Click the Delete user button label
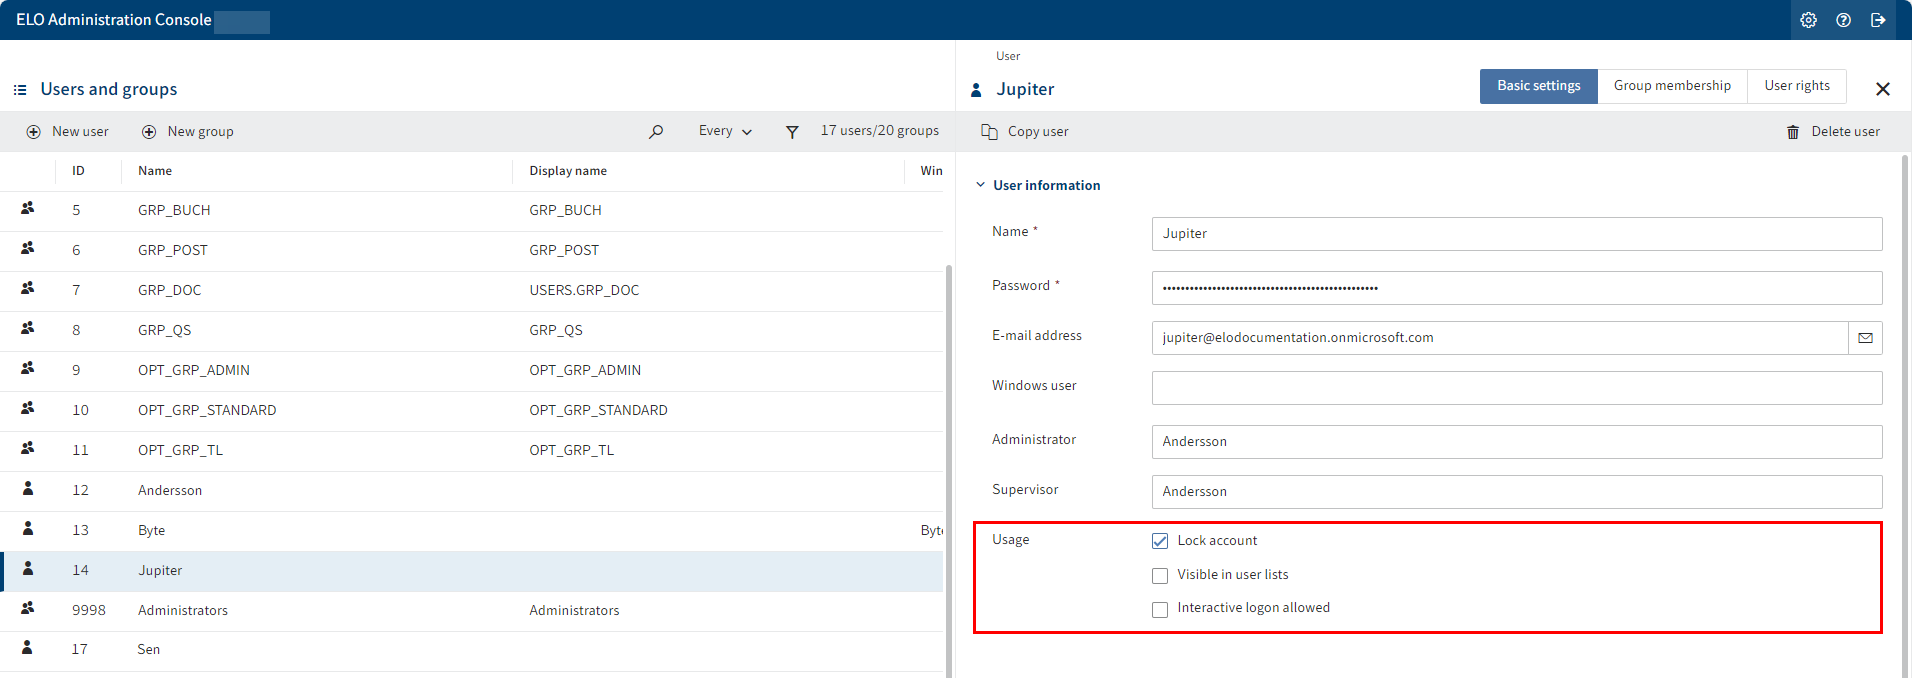The image size is (1912, 678). (1845, 132)
